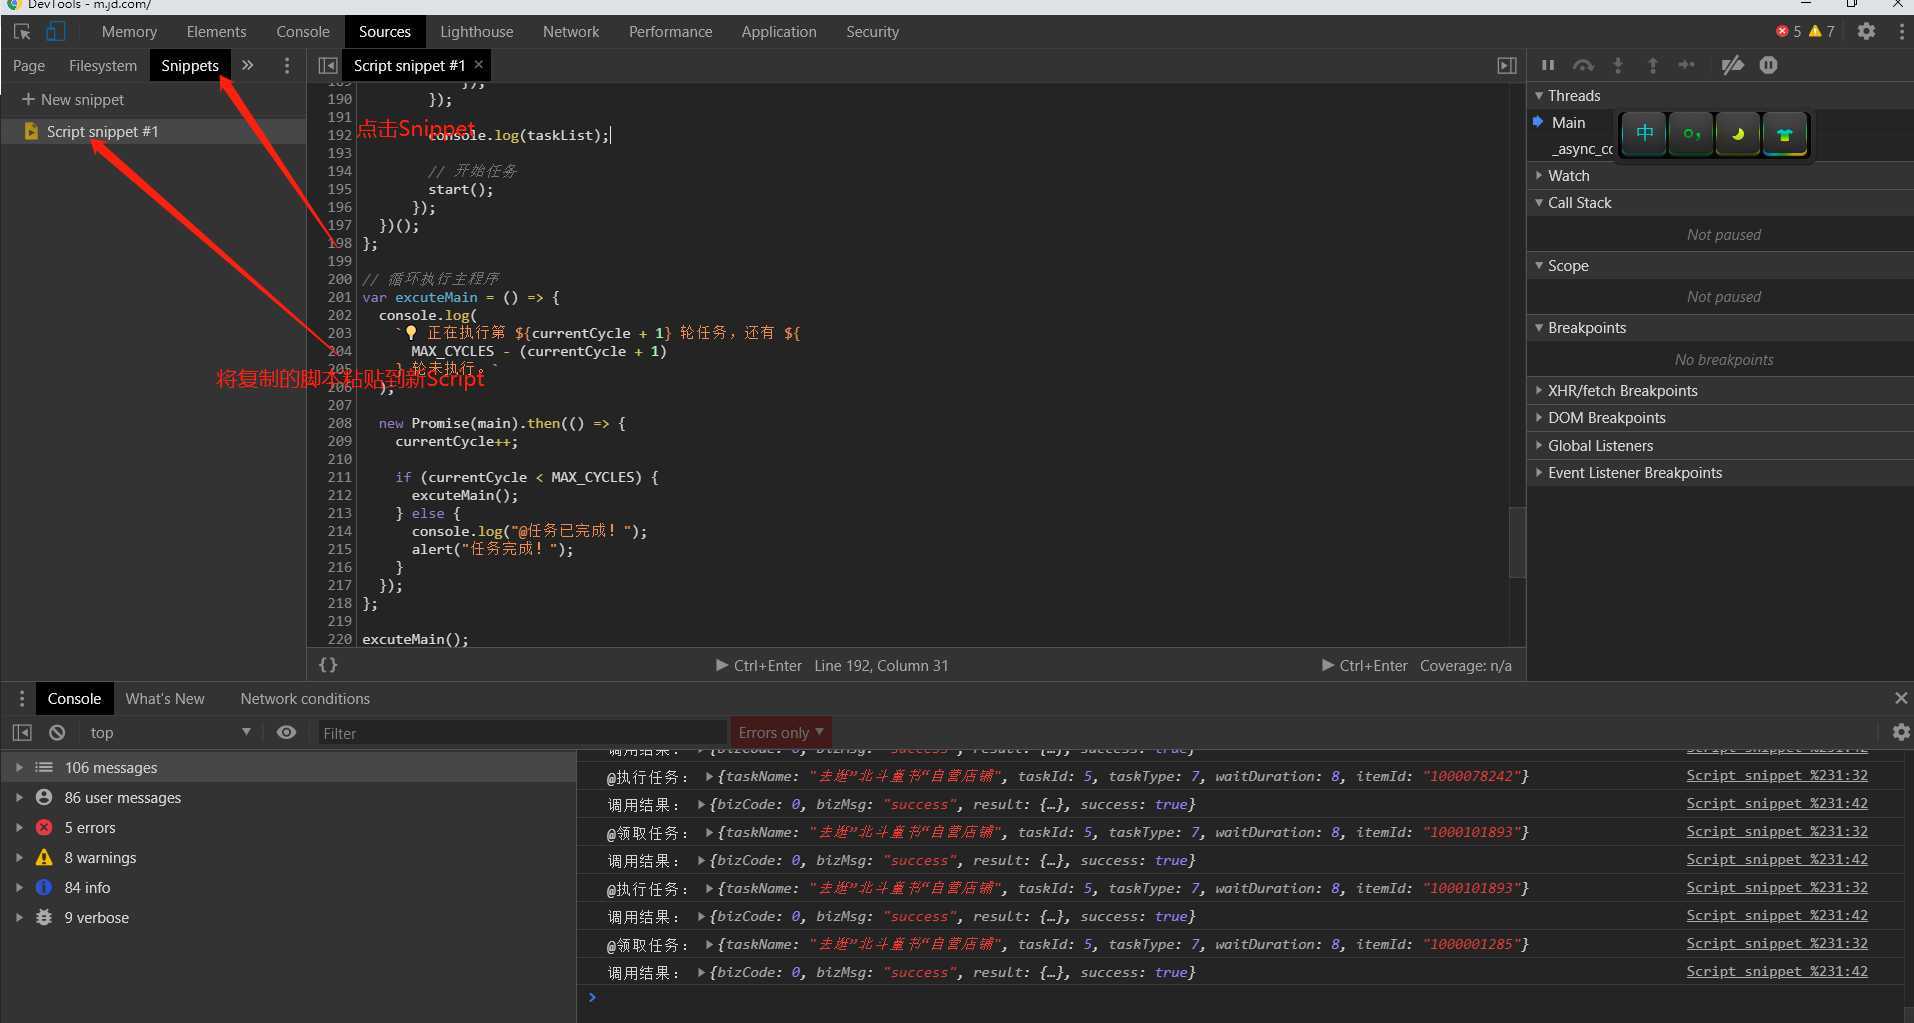Image resolution: width=1914 pixels, height=1023 pixels.
Task: Toggle pause on exceptions button
Action: point(1768,66)
